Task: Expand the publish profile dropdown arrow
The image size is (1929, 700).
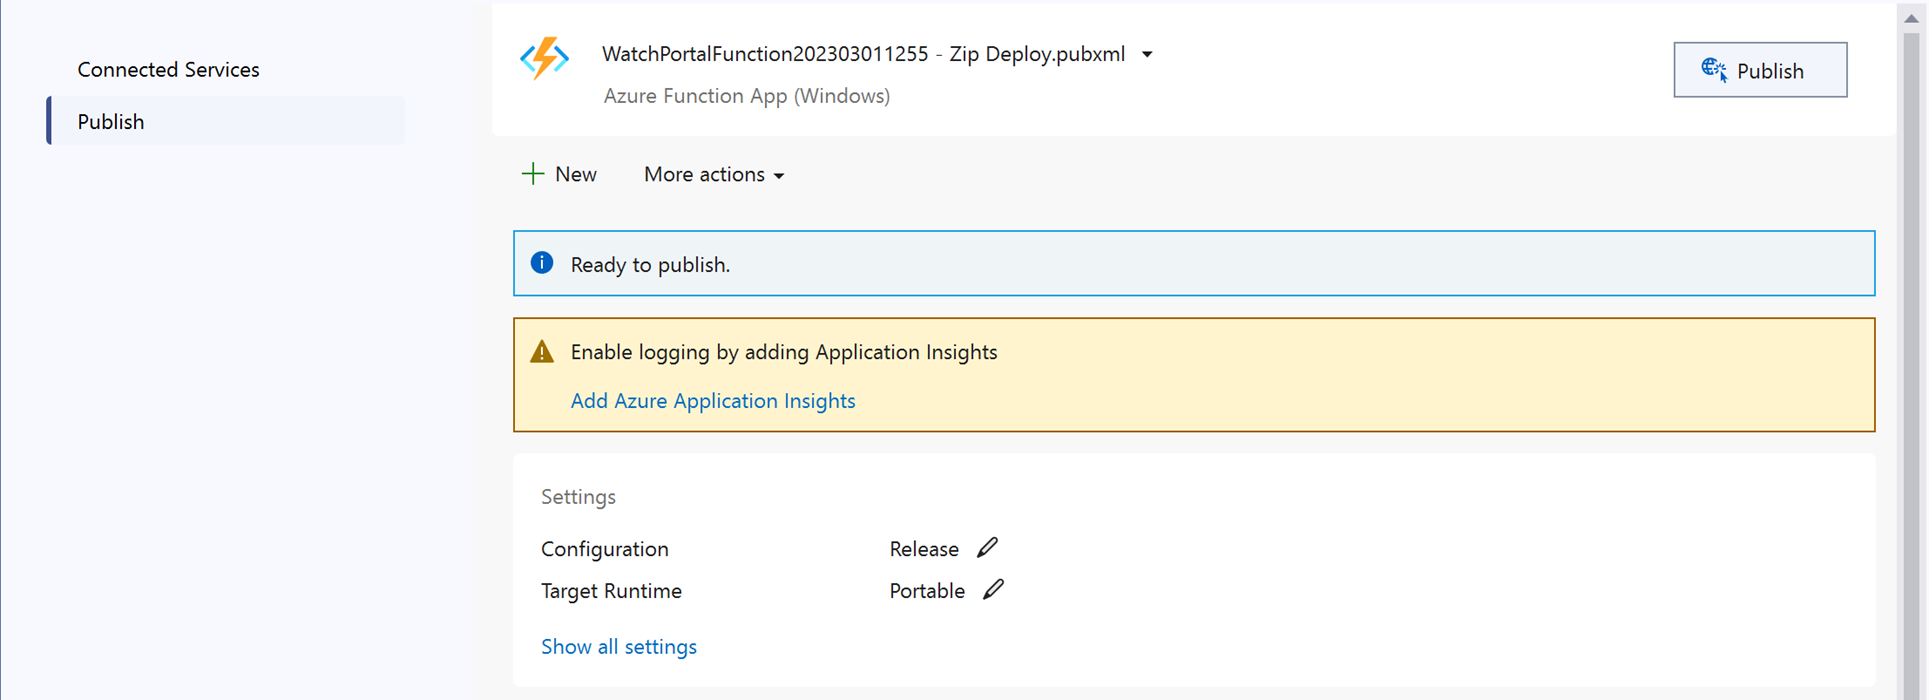Action: click(x=1147, y=54)
